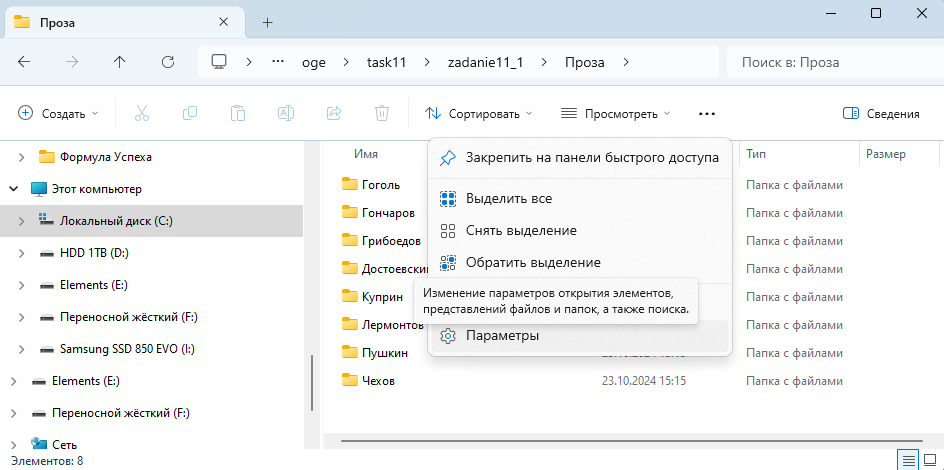Click the Гоголь folder icon
This screenshot has width=944, height=470.
(x=350, y=184)
